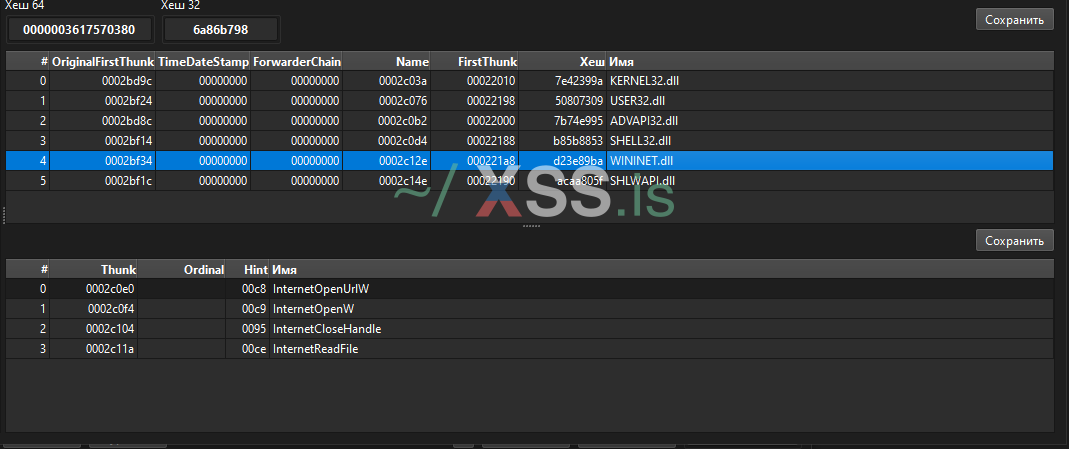Click Name value 0002c0d4
The image size is (1069, 449).
(x=403, y=140)
